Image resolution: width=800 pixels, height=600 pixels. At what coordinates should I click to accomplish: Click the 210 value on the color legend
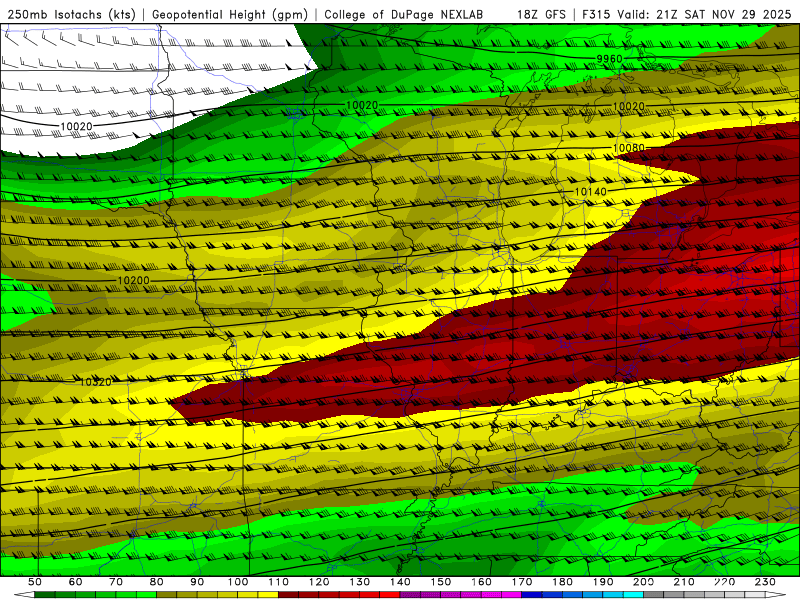tap(684, 582)
